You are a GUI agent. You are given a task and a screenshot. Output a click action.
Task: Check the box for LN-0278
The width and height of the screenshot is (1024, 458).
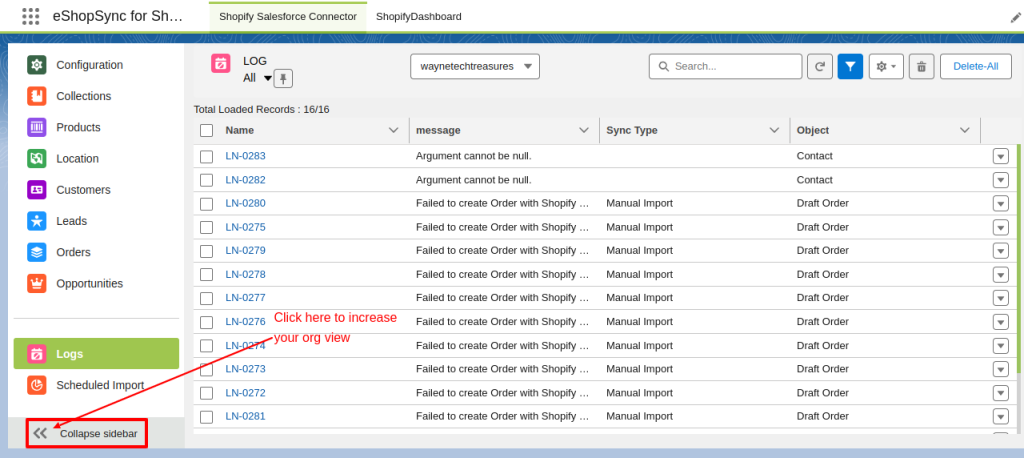click(206, 275)
